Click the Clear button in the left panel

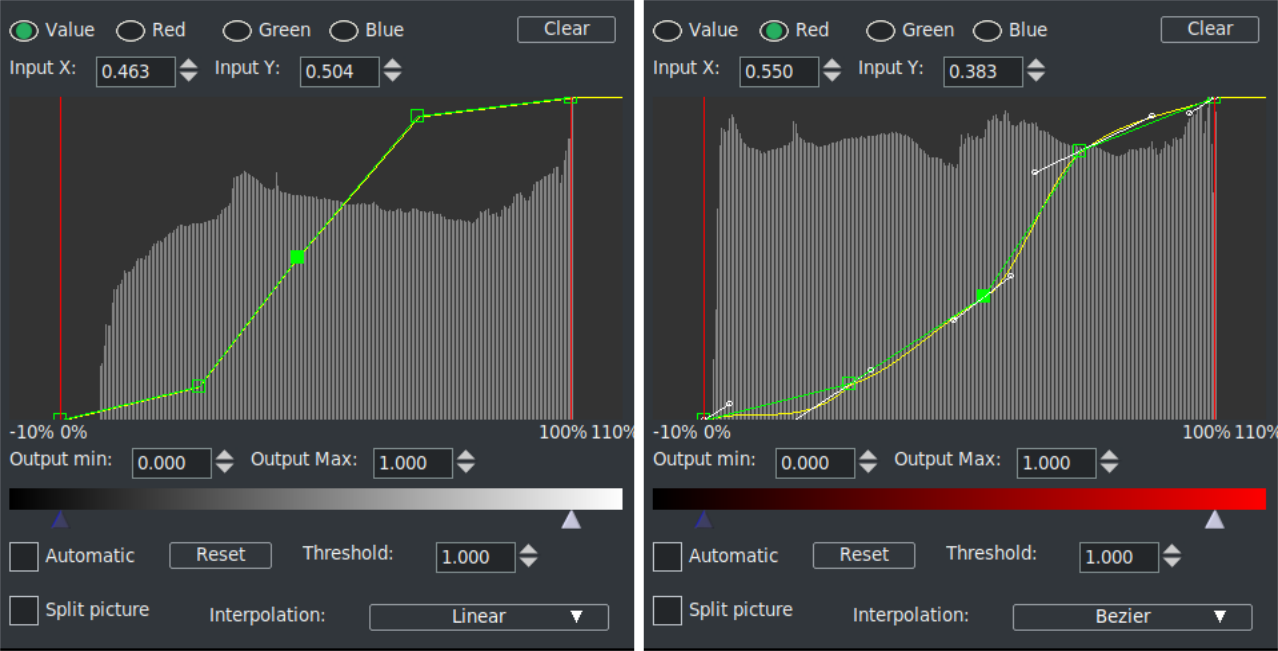pos(566,29)
